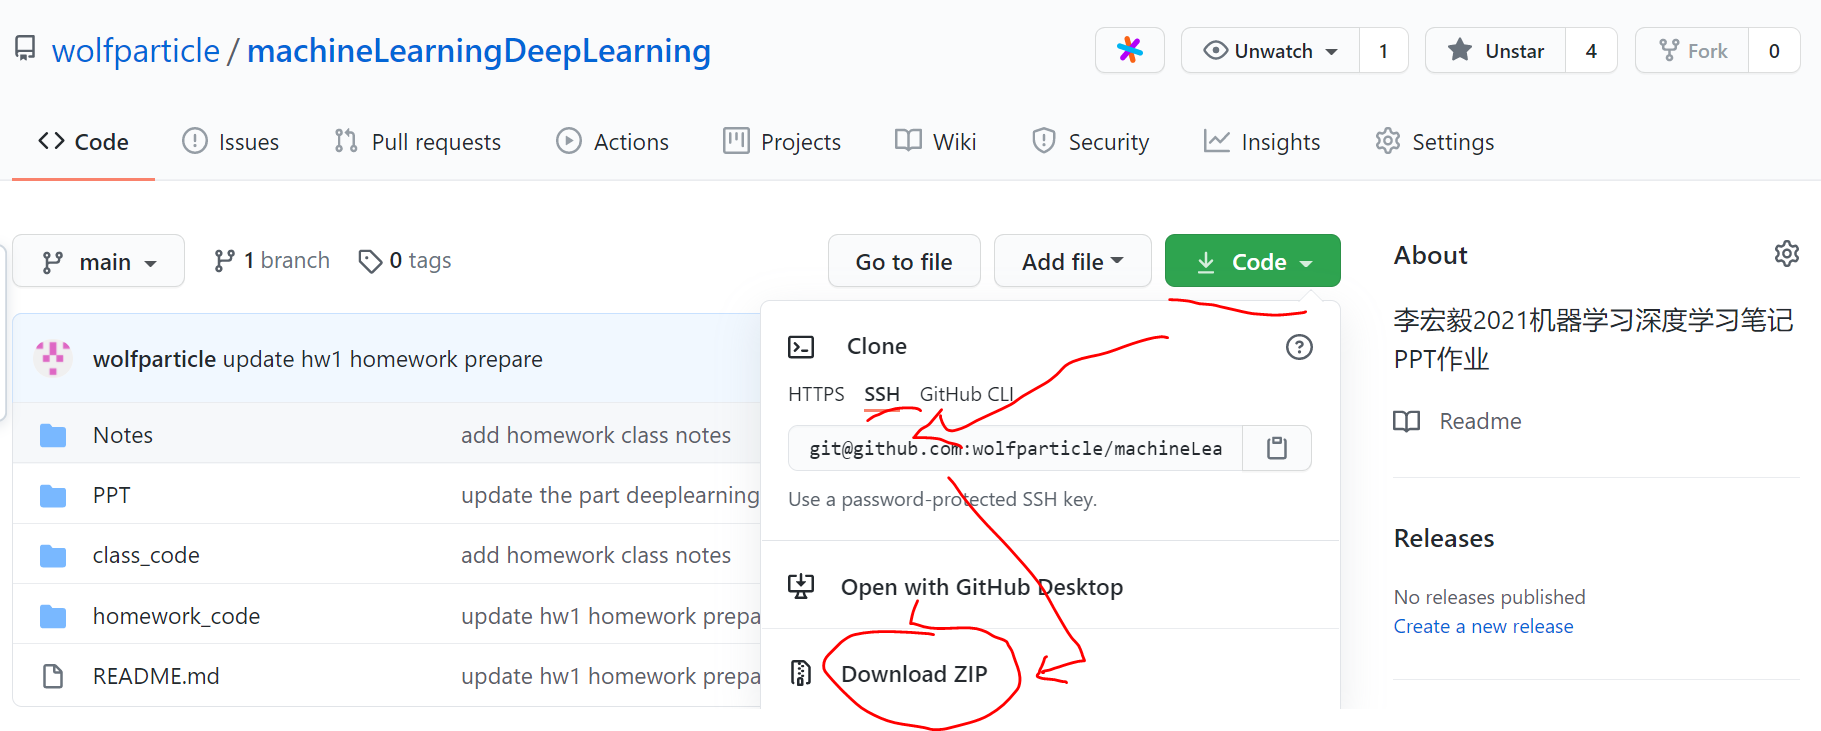Open the Notes folder

(123, 435)
